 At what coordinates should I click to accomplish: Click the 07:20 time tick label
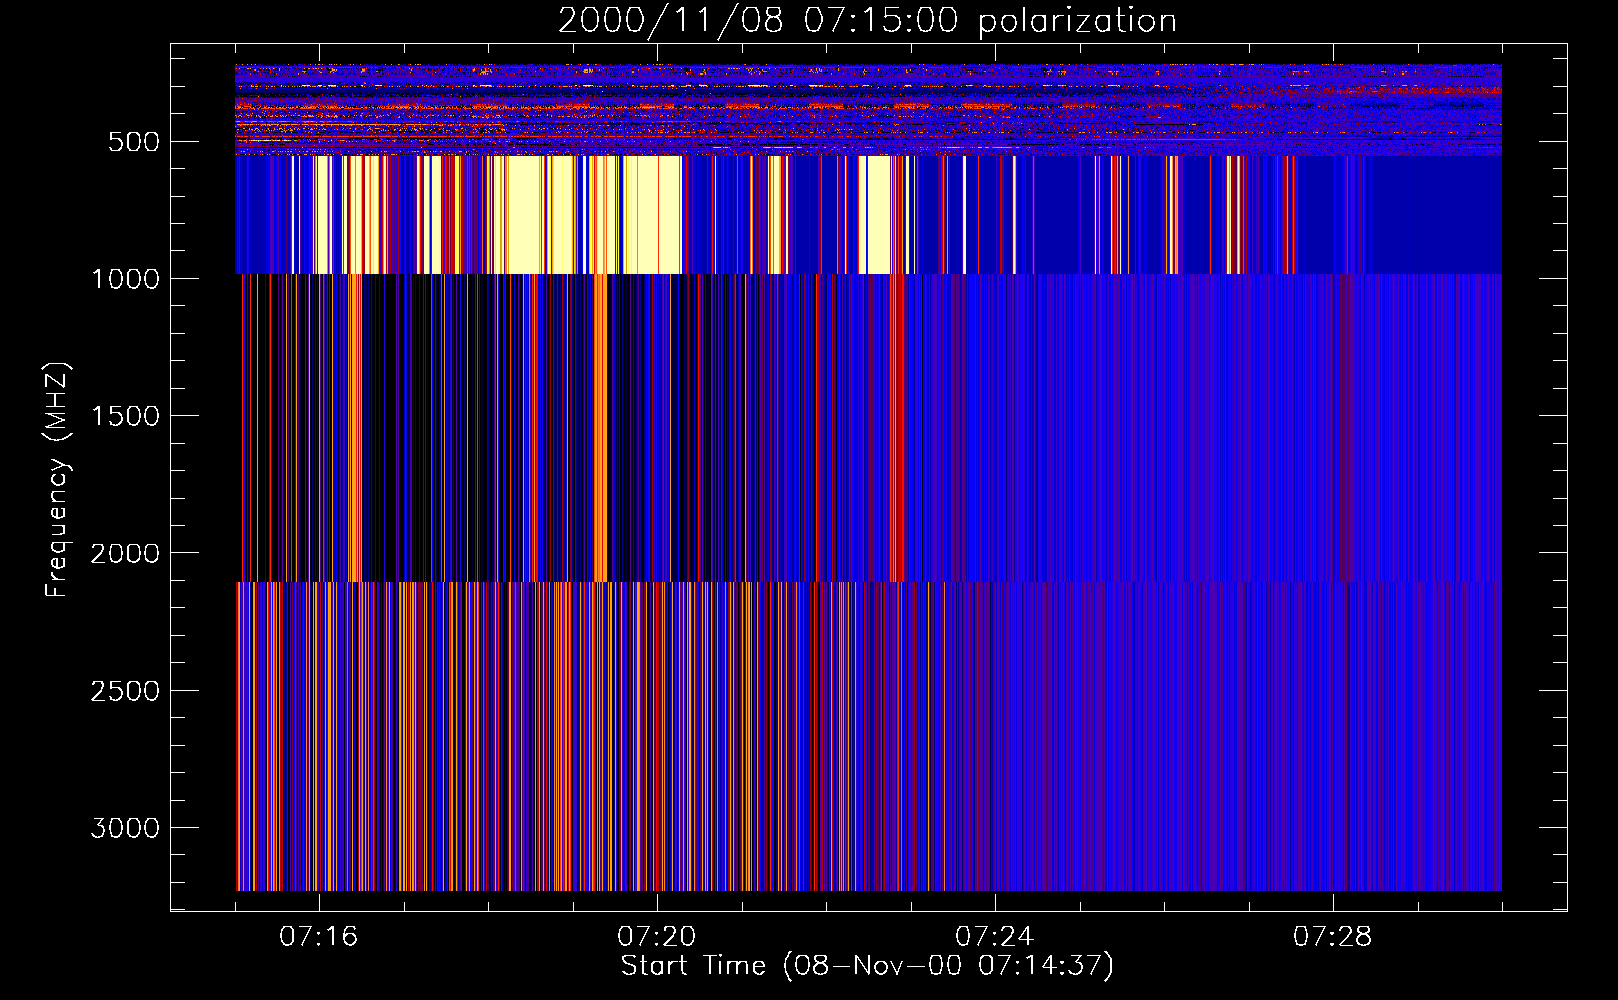click(657, 937)
